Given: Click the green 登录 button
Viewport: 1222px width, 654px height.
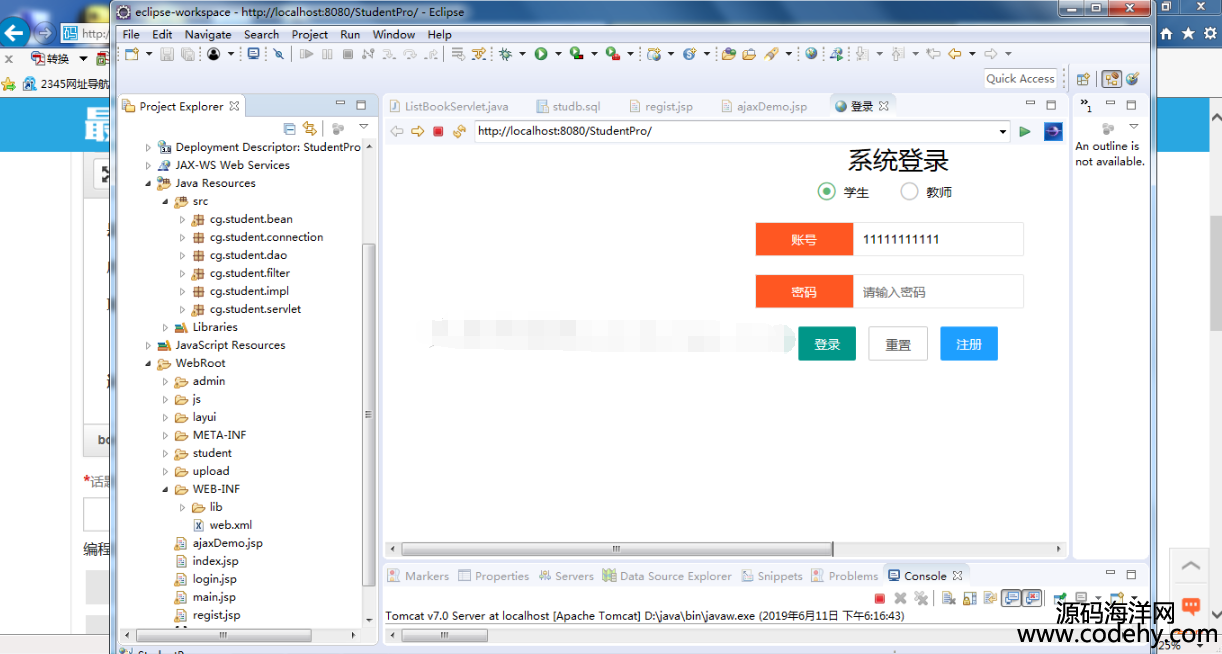Looking at the screenshot, I should tap(826, 344).
